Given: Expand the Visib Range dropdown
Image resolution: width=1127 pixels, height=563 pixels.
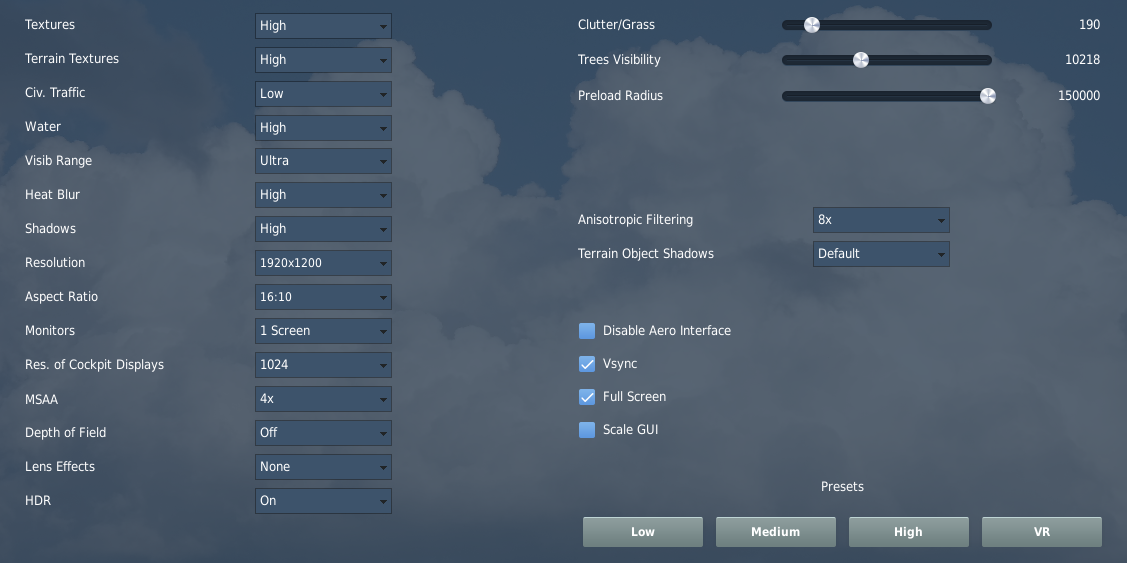Looking at the screenshot, I should (323, 161).
